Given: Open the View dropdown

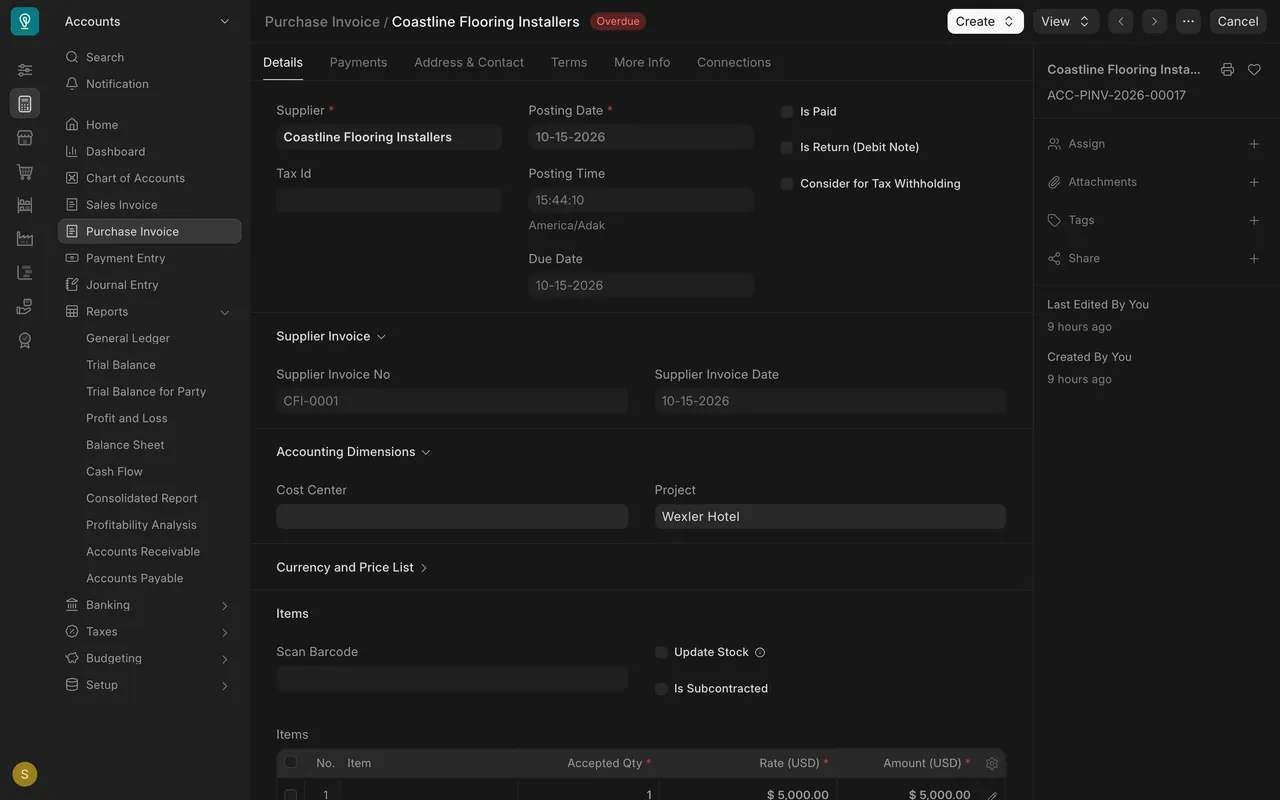Looking at the screenshot, I should click(x=1066, y=21).
